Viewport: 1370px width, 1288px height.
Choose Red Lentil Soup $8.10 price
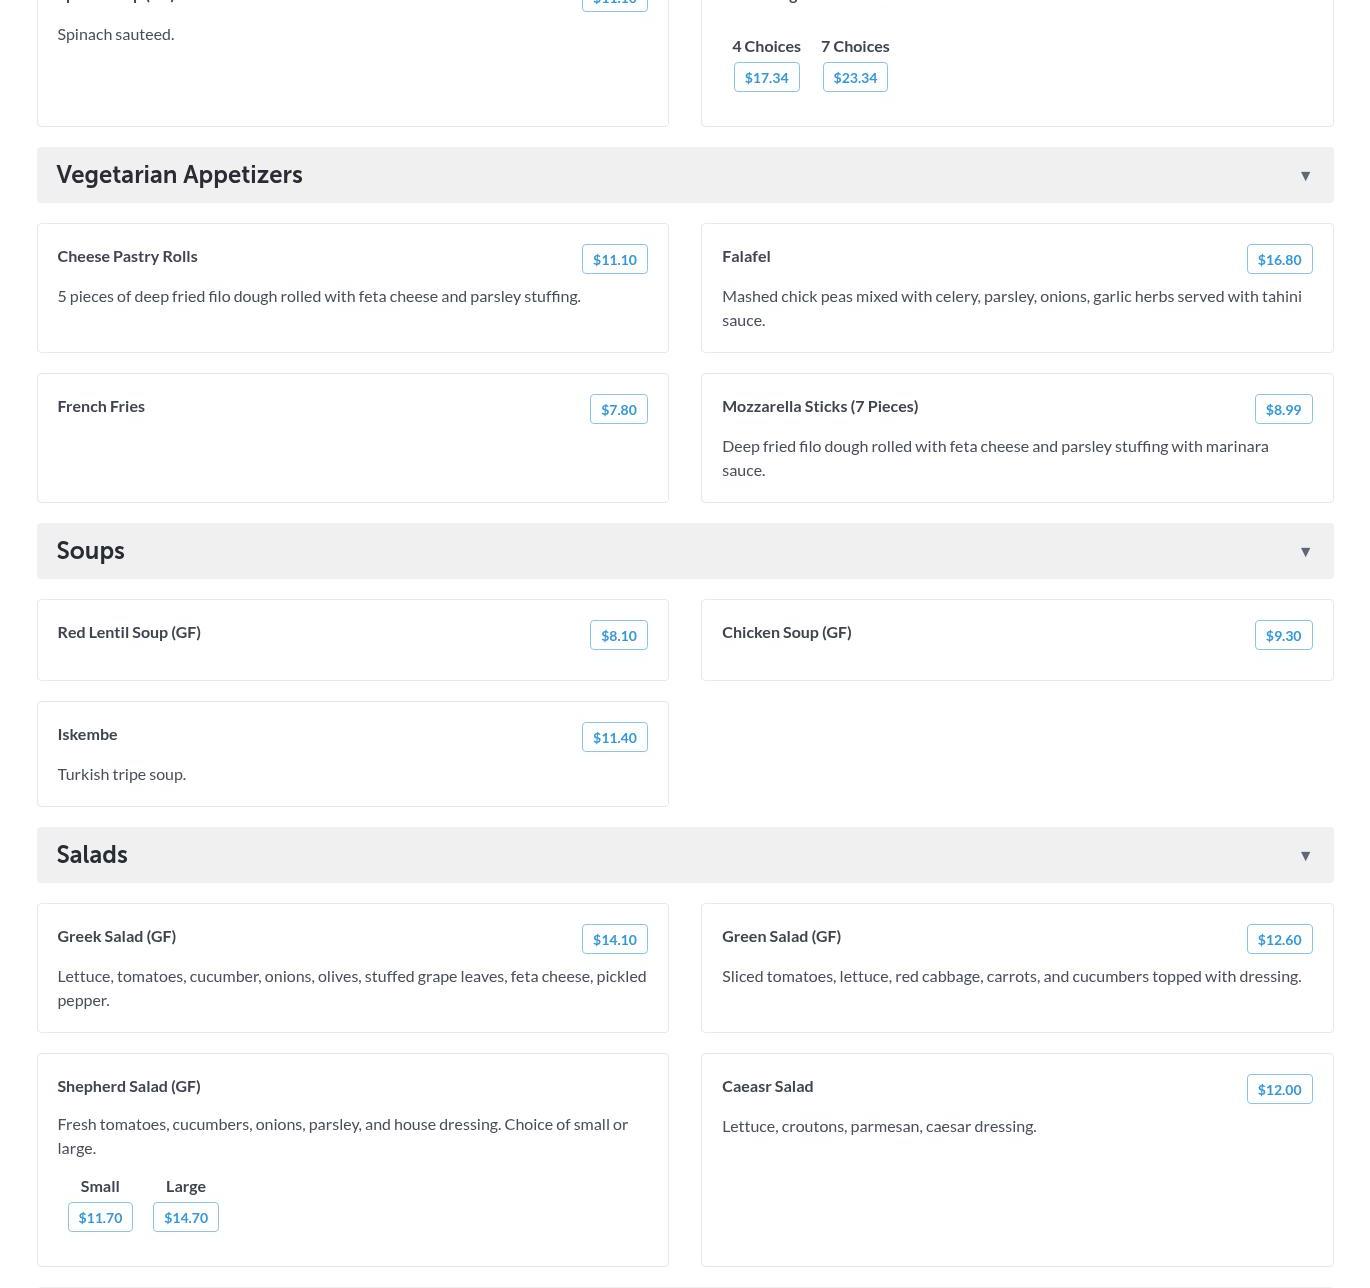point(618,635)
